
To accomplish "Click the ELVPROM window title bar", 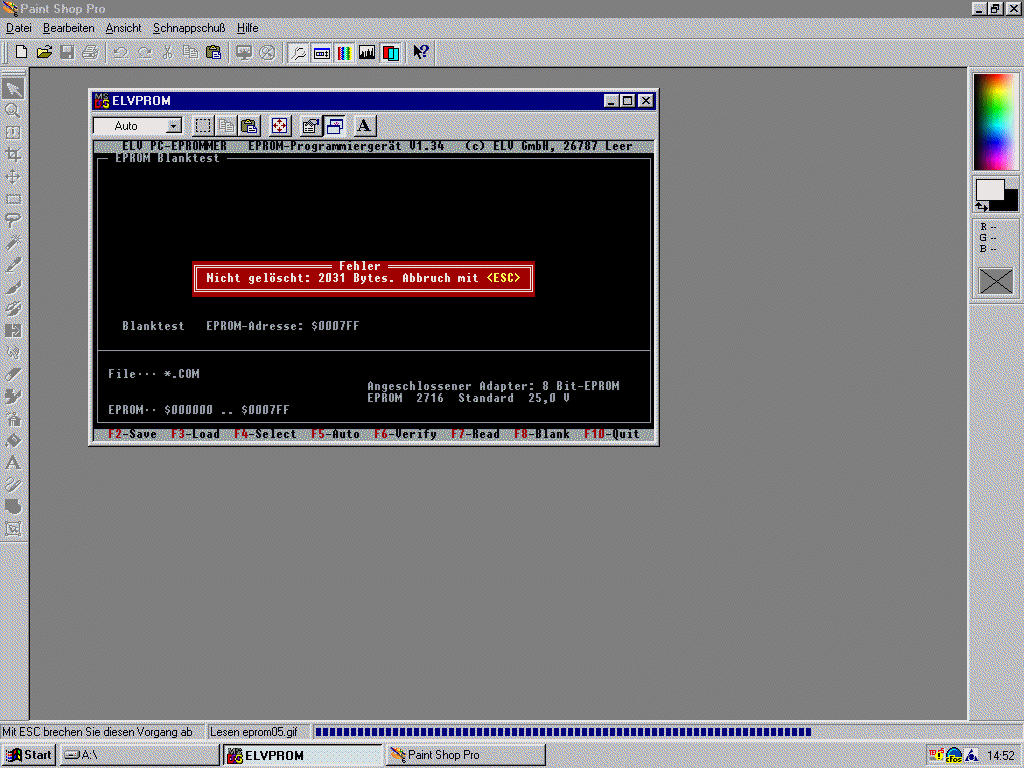I will point(373,101).
